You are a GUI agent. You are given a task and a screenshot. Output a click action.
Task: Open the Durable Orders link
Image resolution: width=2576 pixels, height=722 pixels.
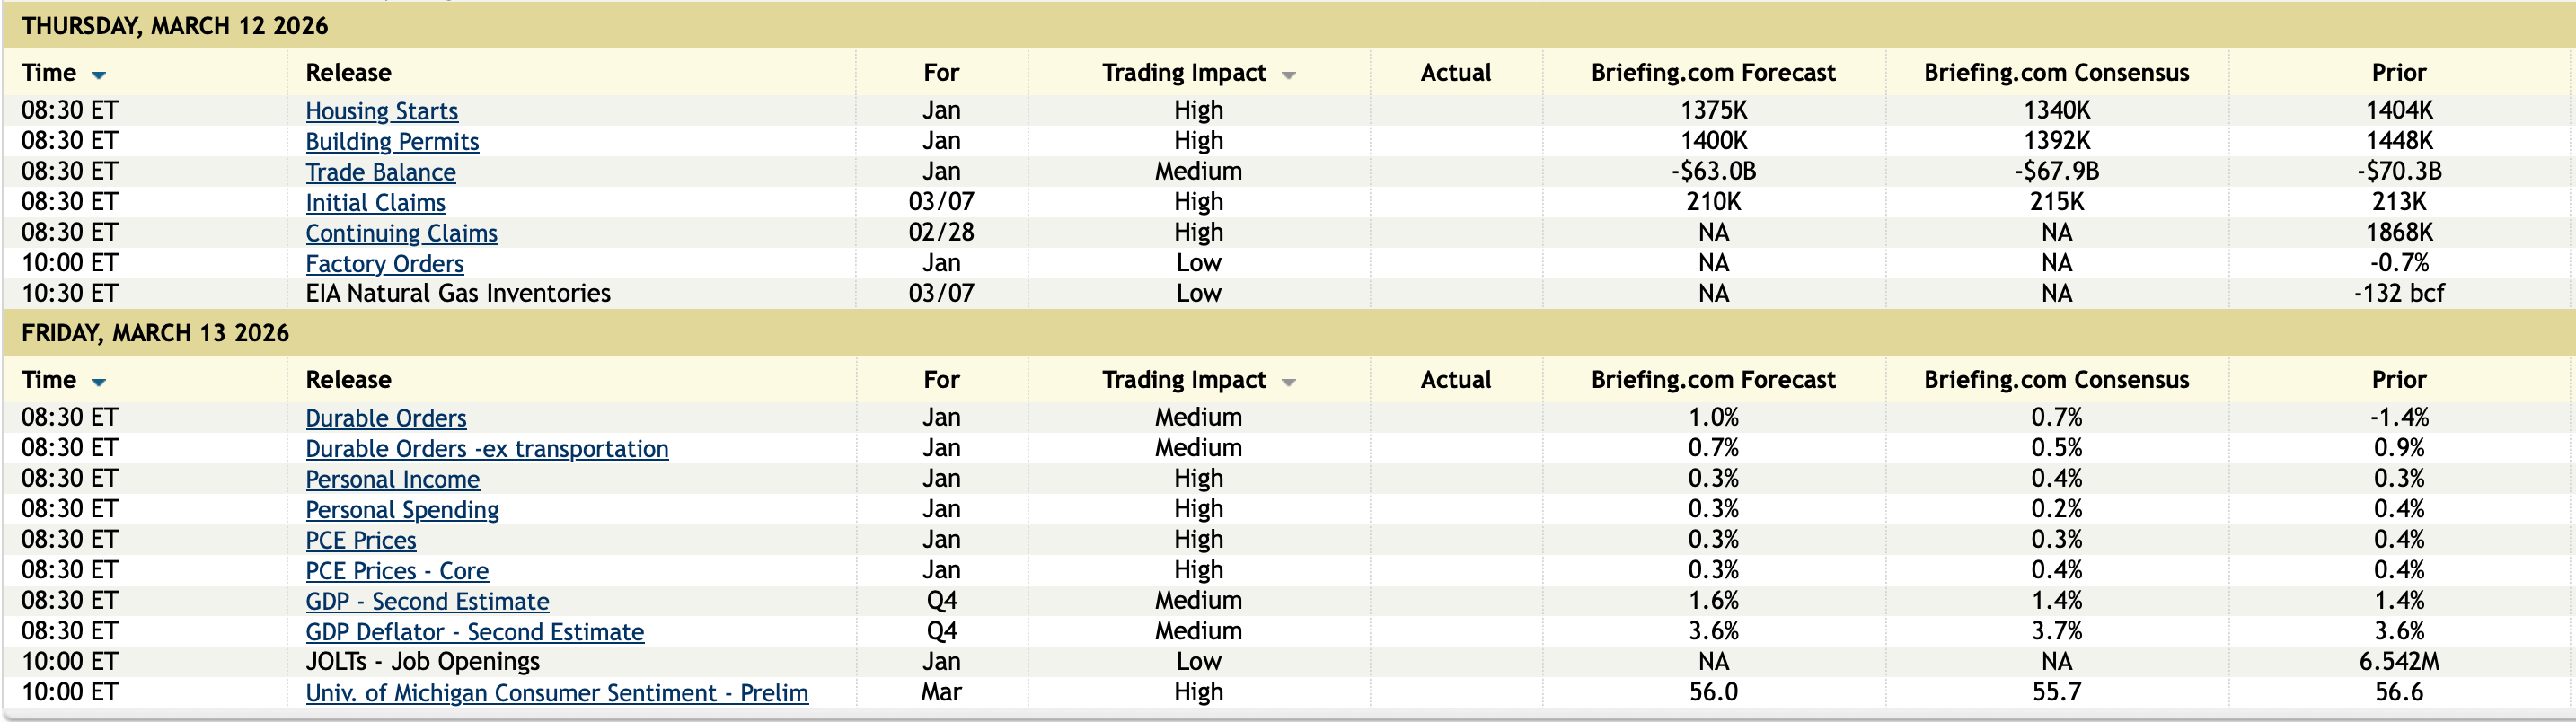point(386,418)
